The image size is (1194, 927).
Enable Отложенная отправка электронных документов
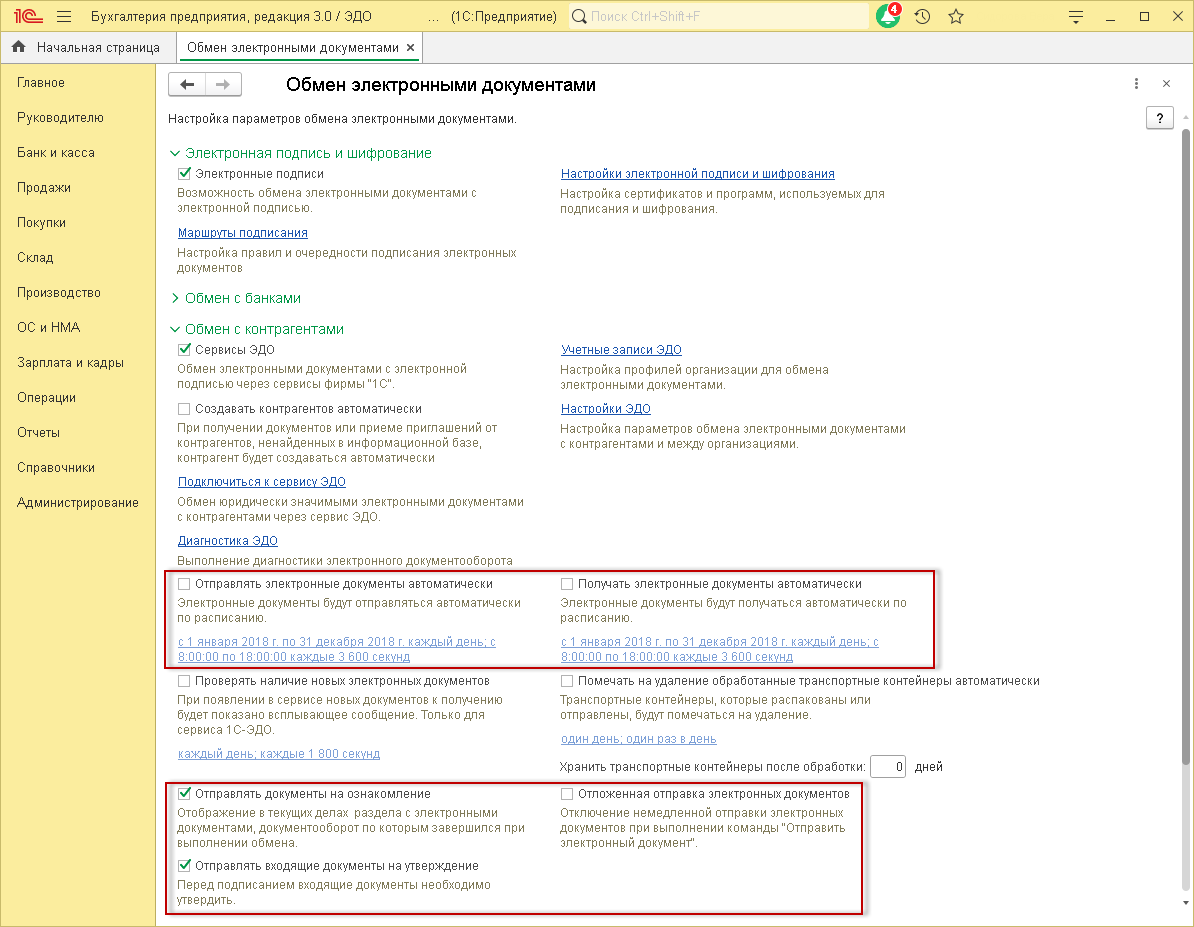click(x=567, y=794)
